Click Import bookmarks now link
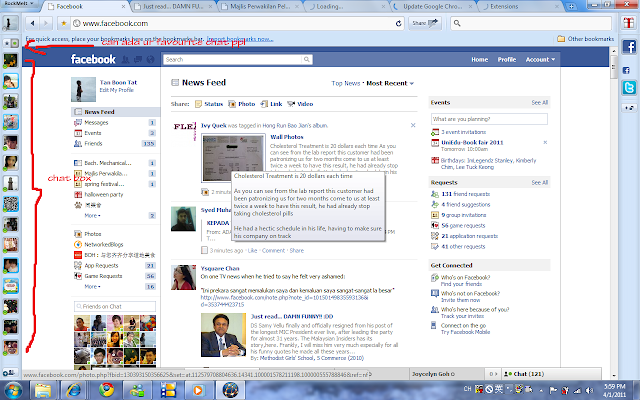 pyautogui.click(x=240, y=39)
